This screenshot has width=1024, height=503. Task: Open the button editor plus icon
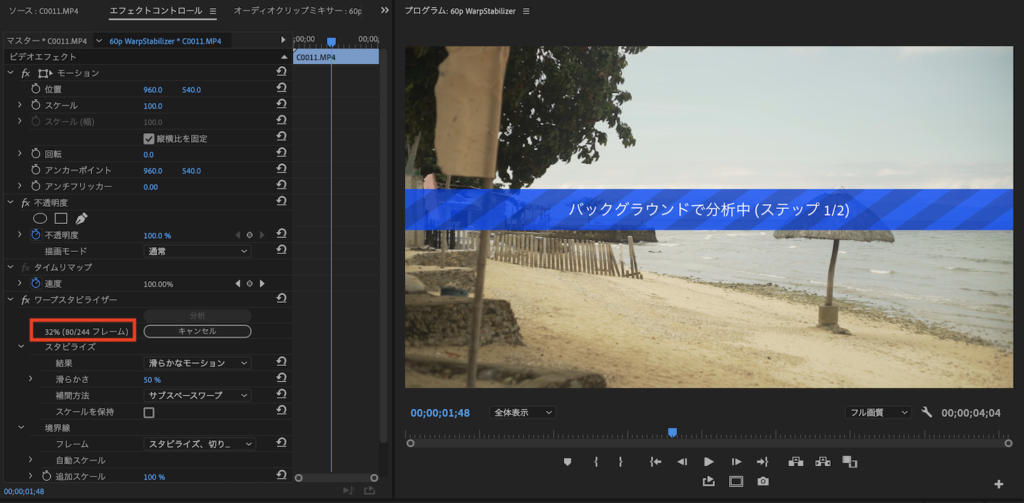tap(998, 485)
